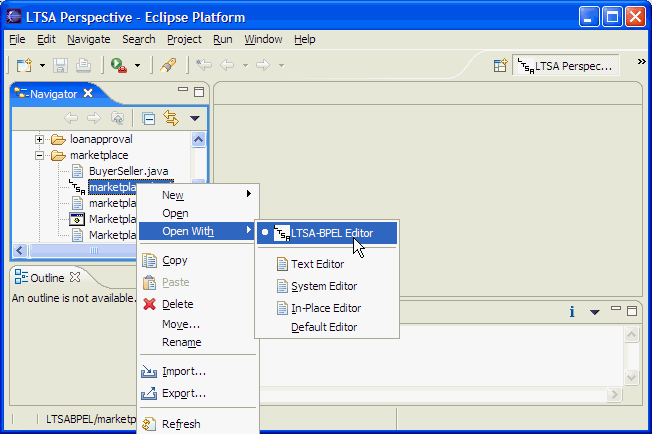Click the Forward navigation arrow in main toolbar
This screenshot has height=434, width=652.
coord(263,65)
